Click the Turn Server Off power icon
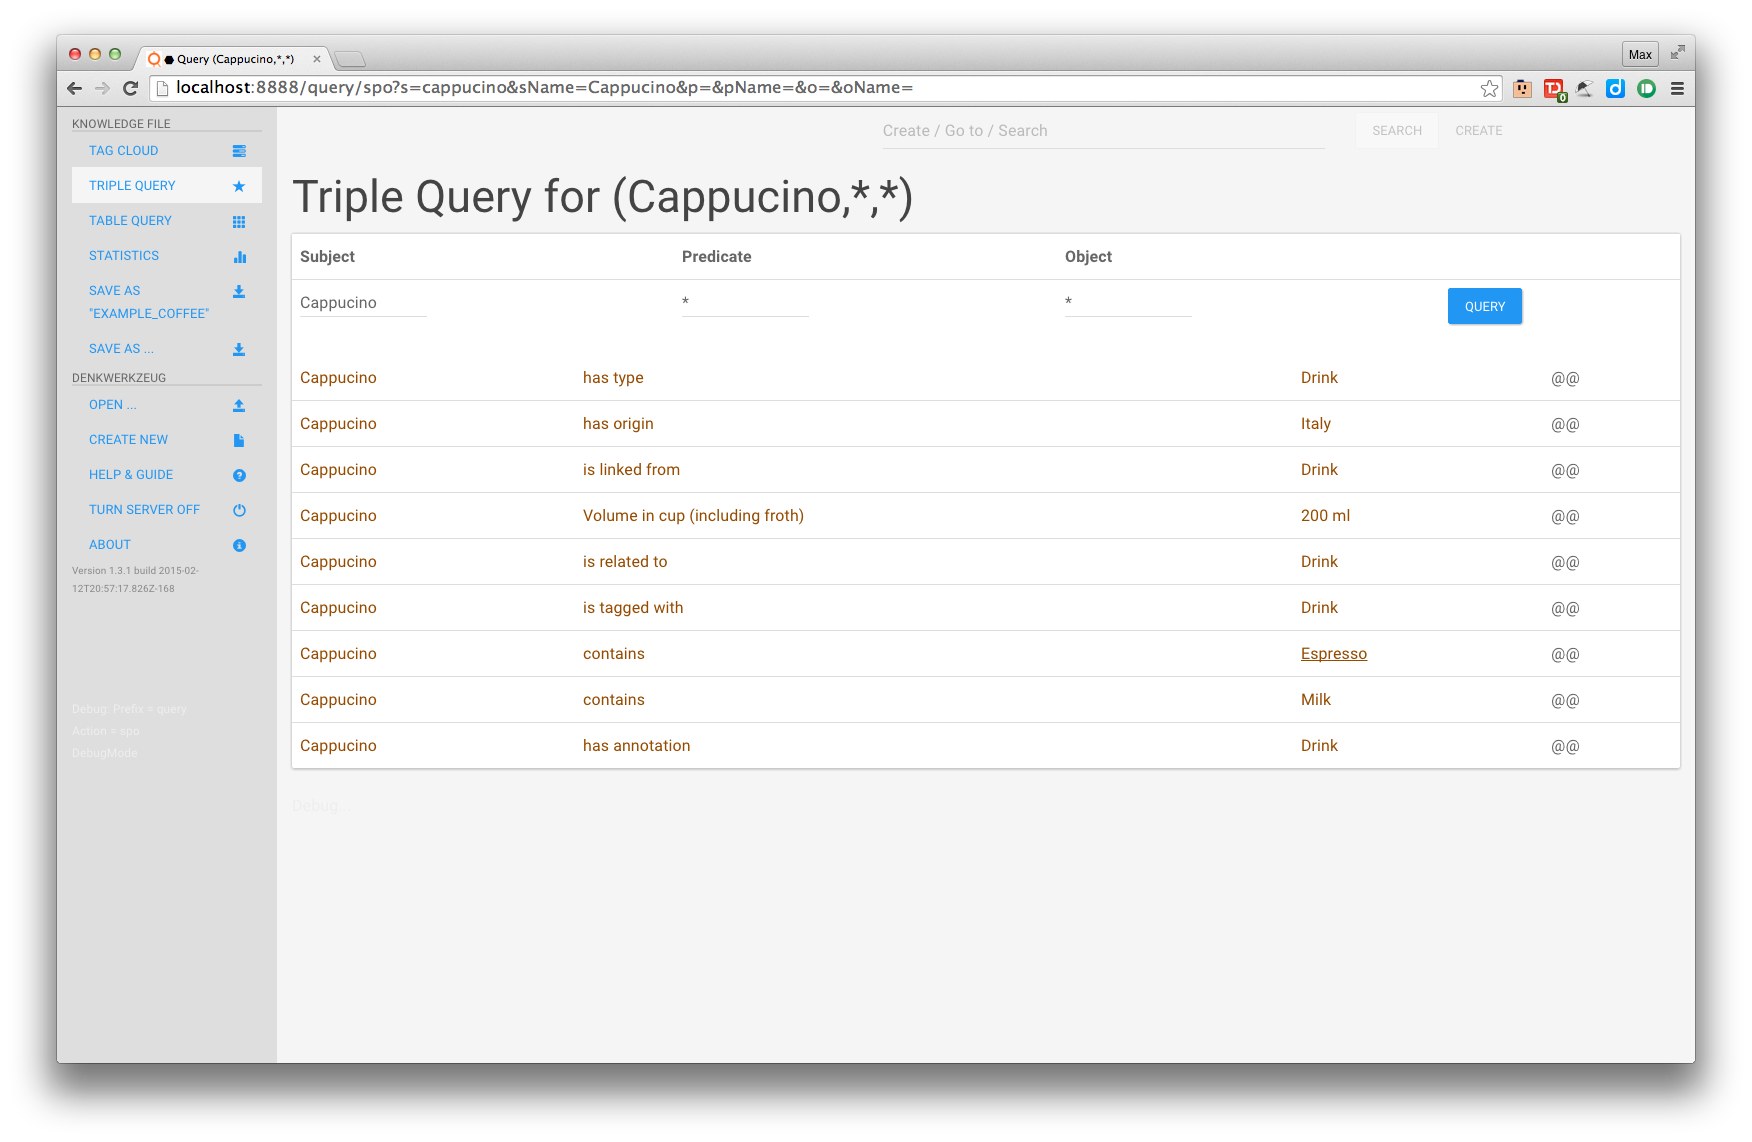Image resolution: width=1752 pixels, height=1142 pixels. (x=239, y=511)
